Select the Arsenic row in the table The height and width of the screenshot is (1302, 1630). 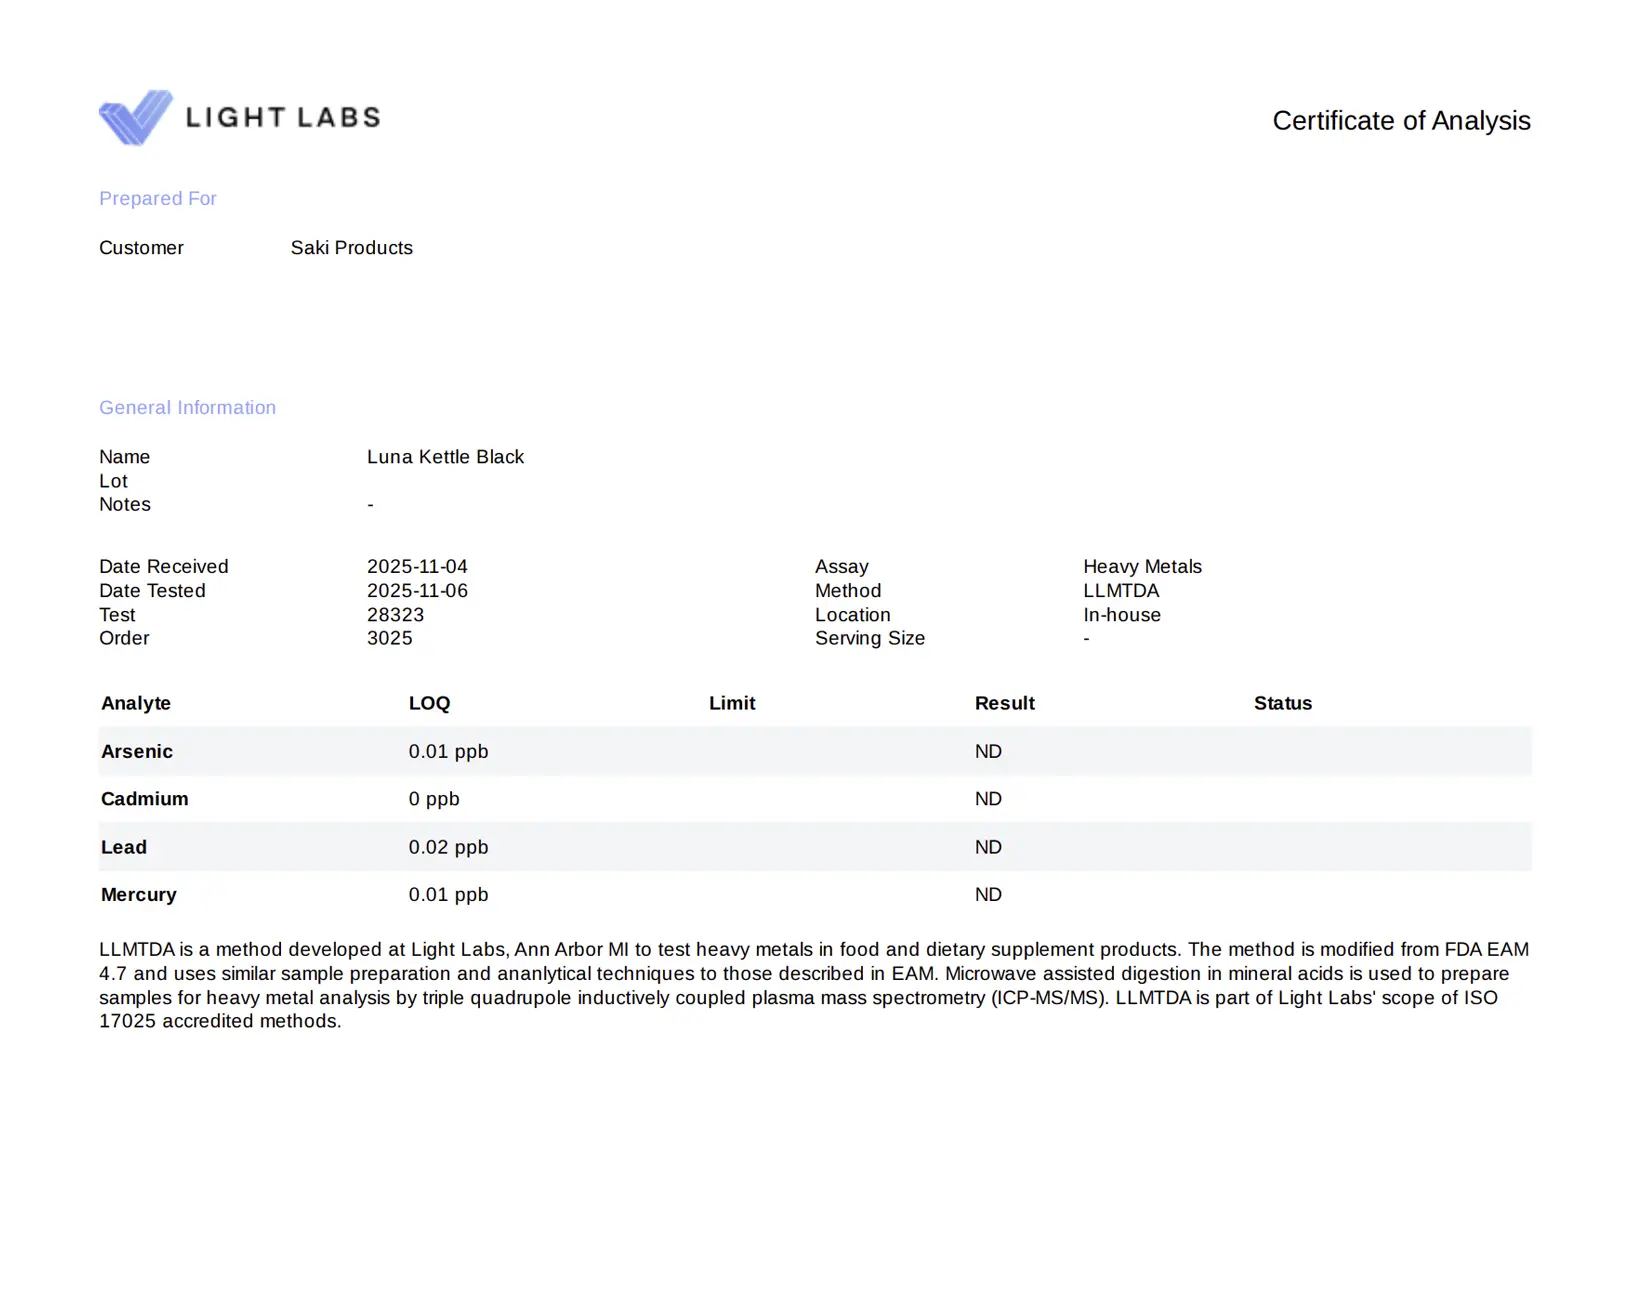(x=137, y=751)
